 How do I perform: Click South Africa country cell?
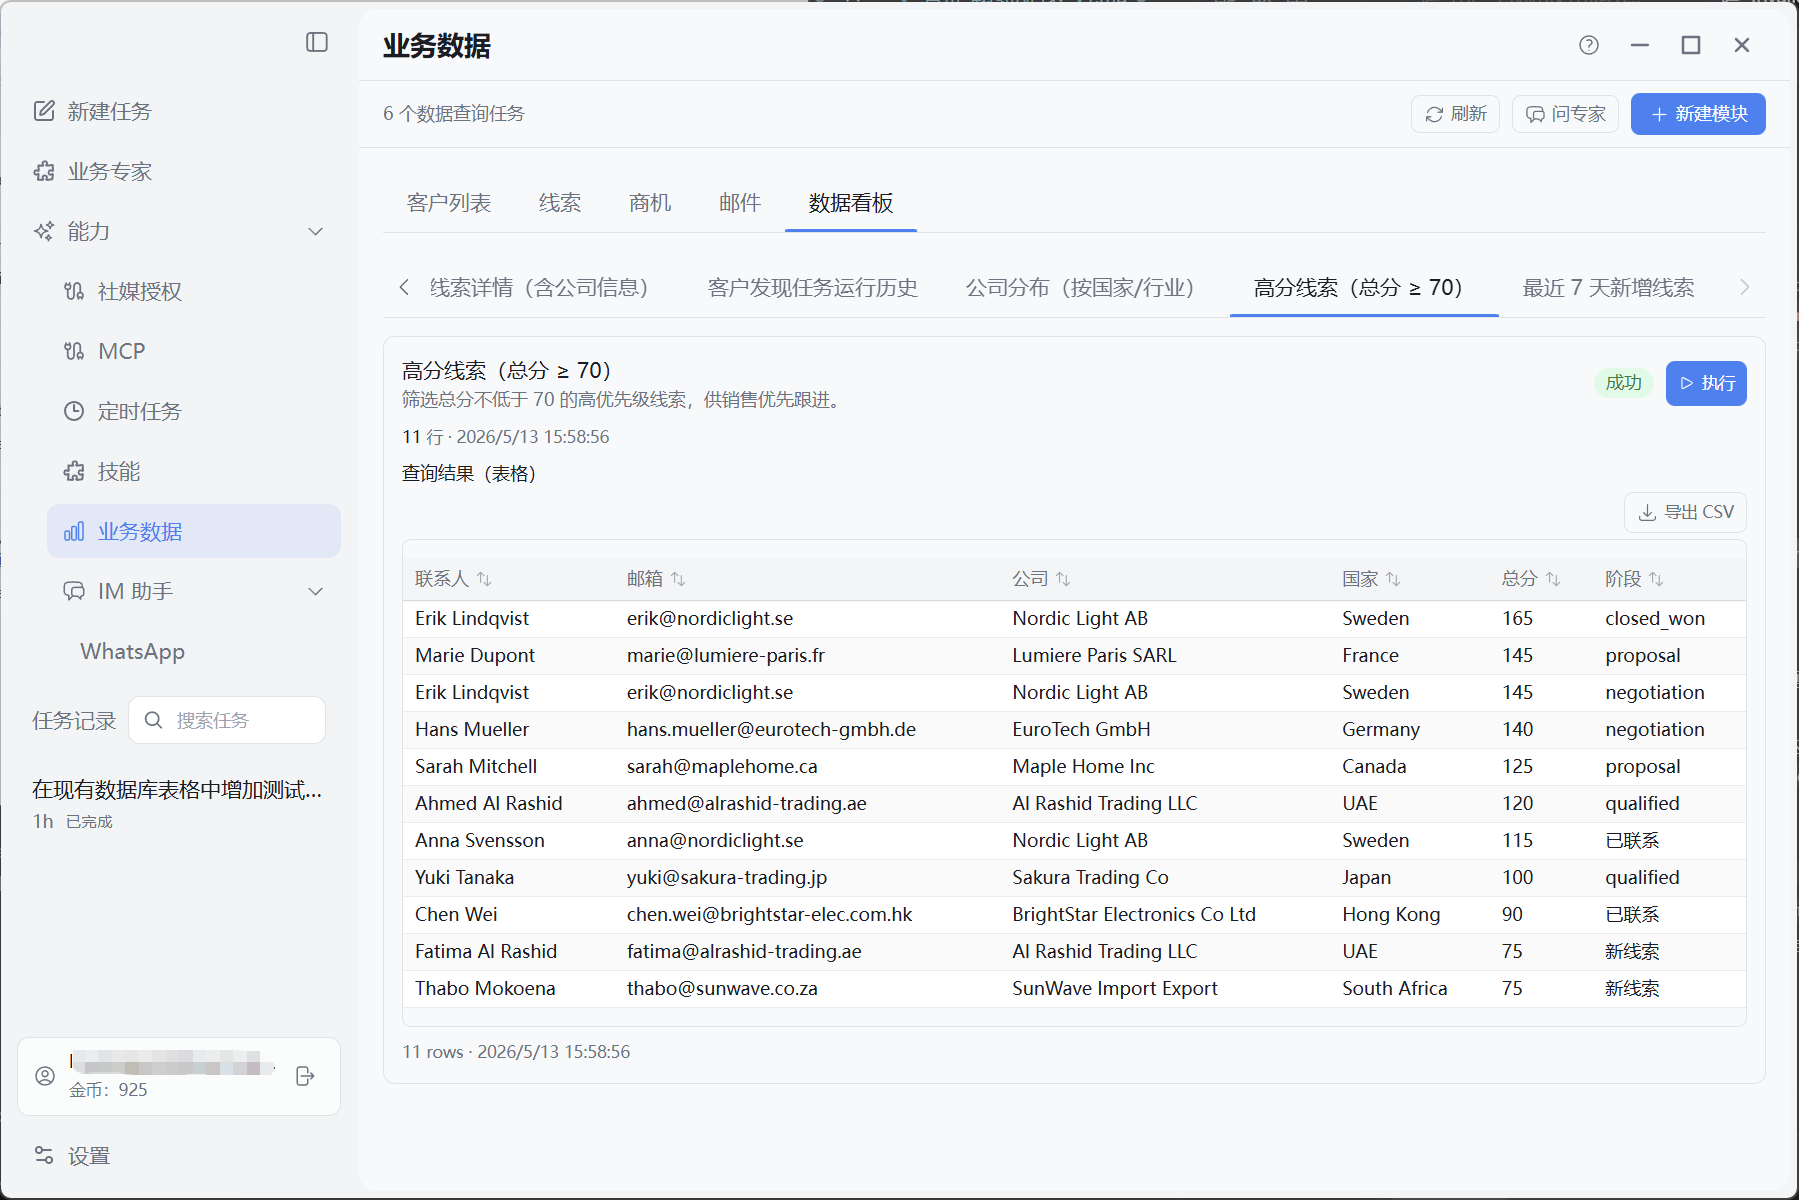pyautogui.click(x=1395, y=988)
